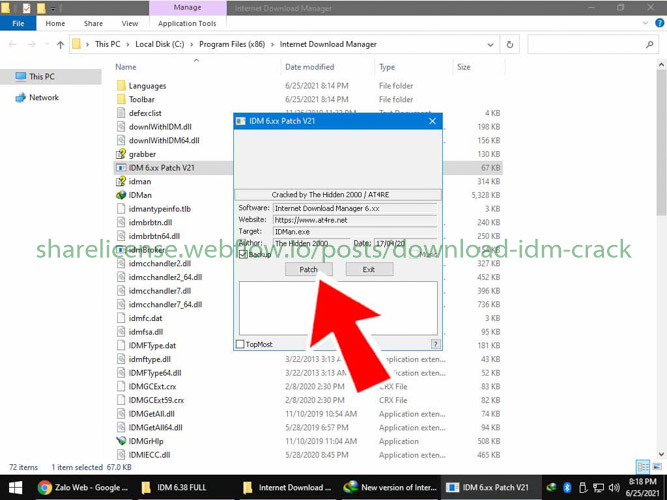The height and width of the screenshot is (500, 667).
Task: Select idmbrbtn.dll file icon
Action: pos(121,222)
